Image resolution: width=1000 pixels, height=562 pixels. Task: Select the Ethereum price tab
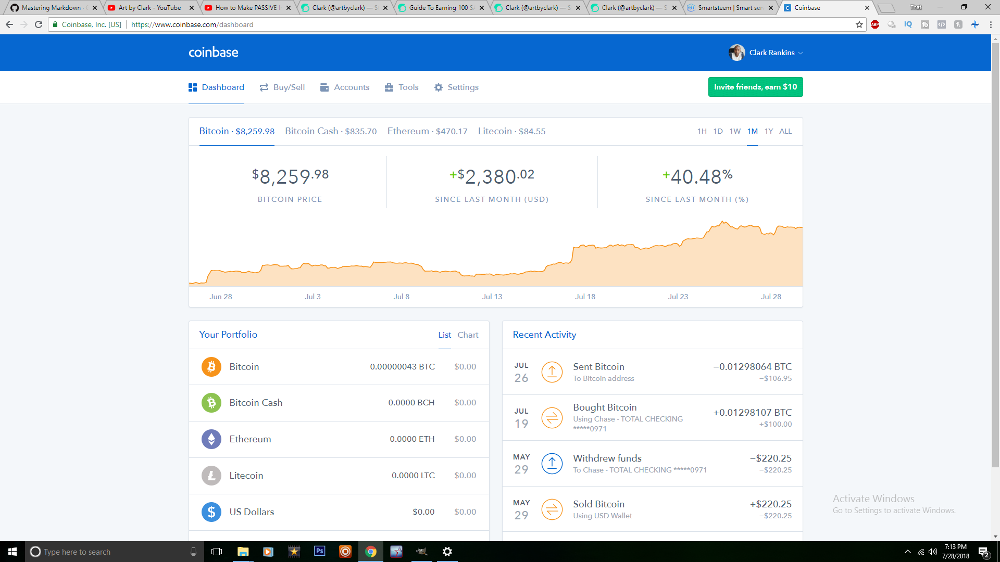coord(427,131)
